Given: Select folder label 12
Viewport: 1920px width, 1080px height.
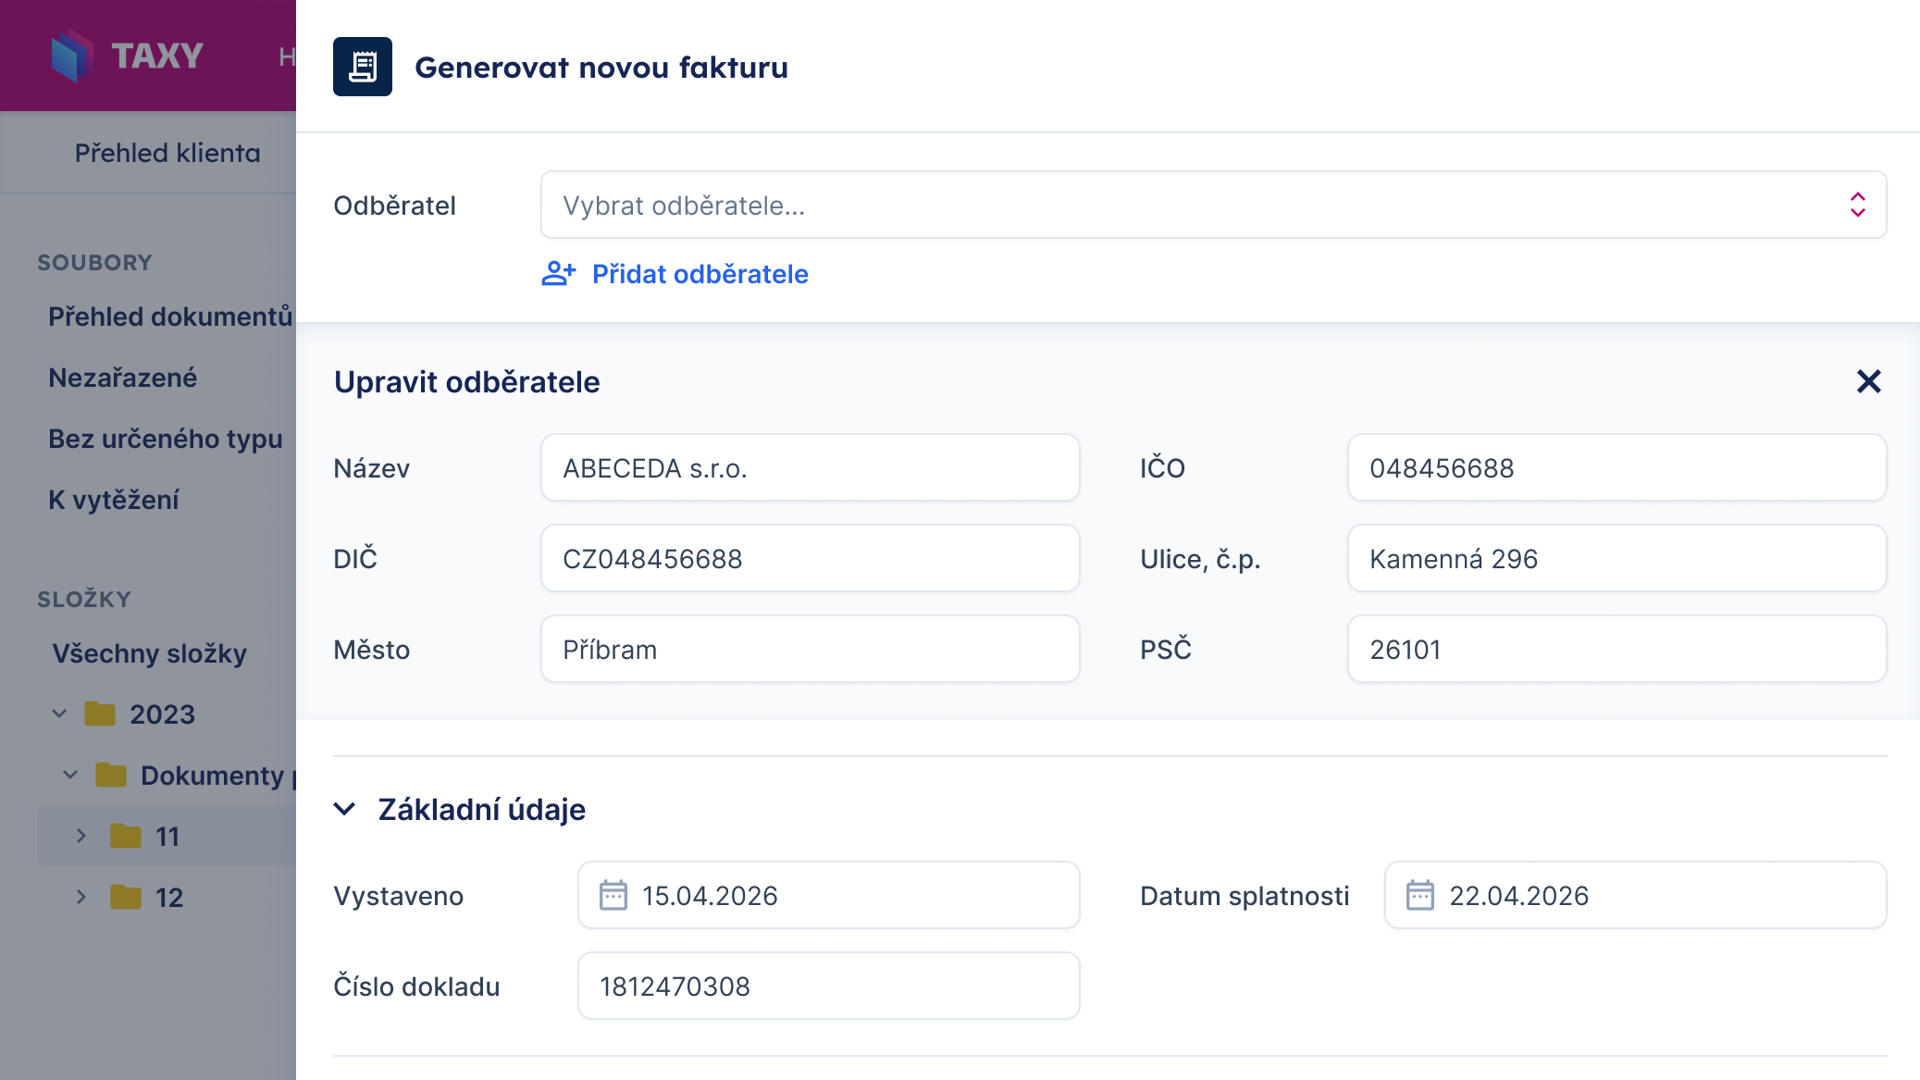Looking at the screenshot, I should pos(169,898).
